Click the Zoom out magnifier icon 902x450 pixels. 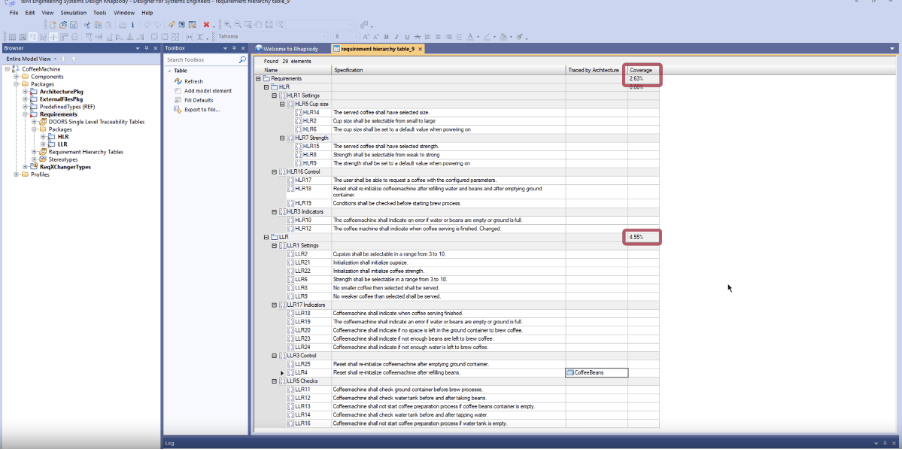(238, 25)
